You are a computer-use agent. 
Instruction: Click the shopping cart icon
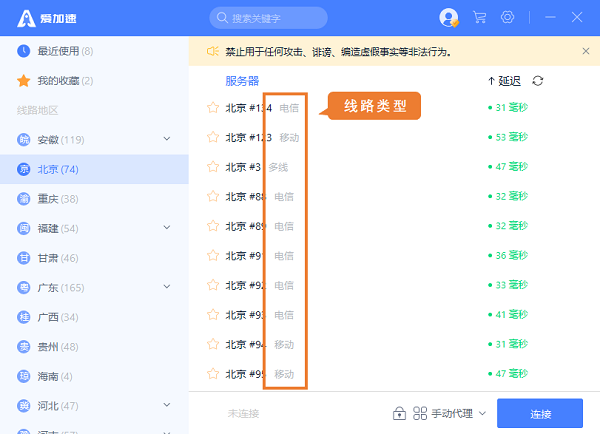click(480, 17)
